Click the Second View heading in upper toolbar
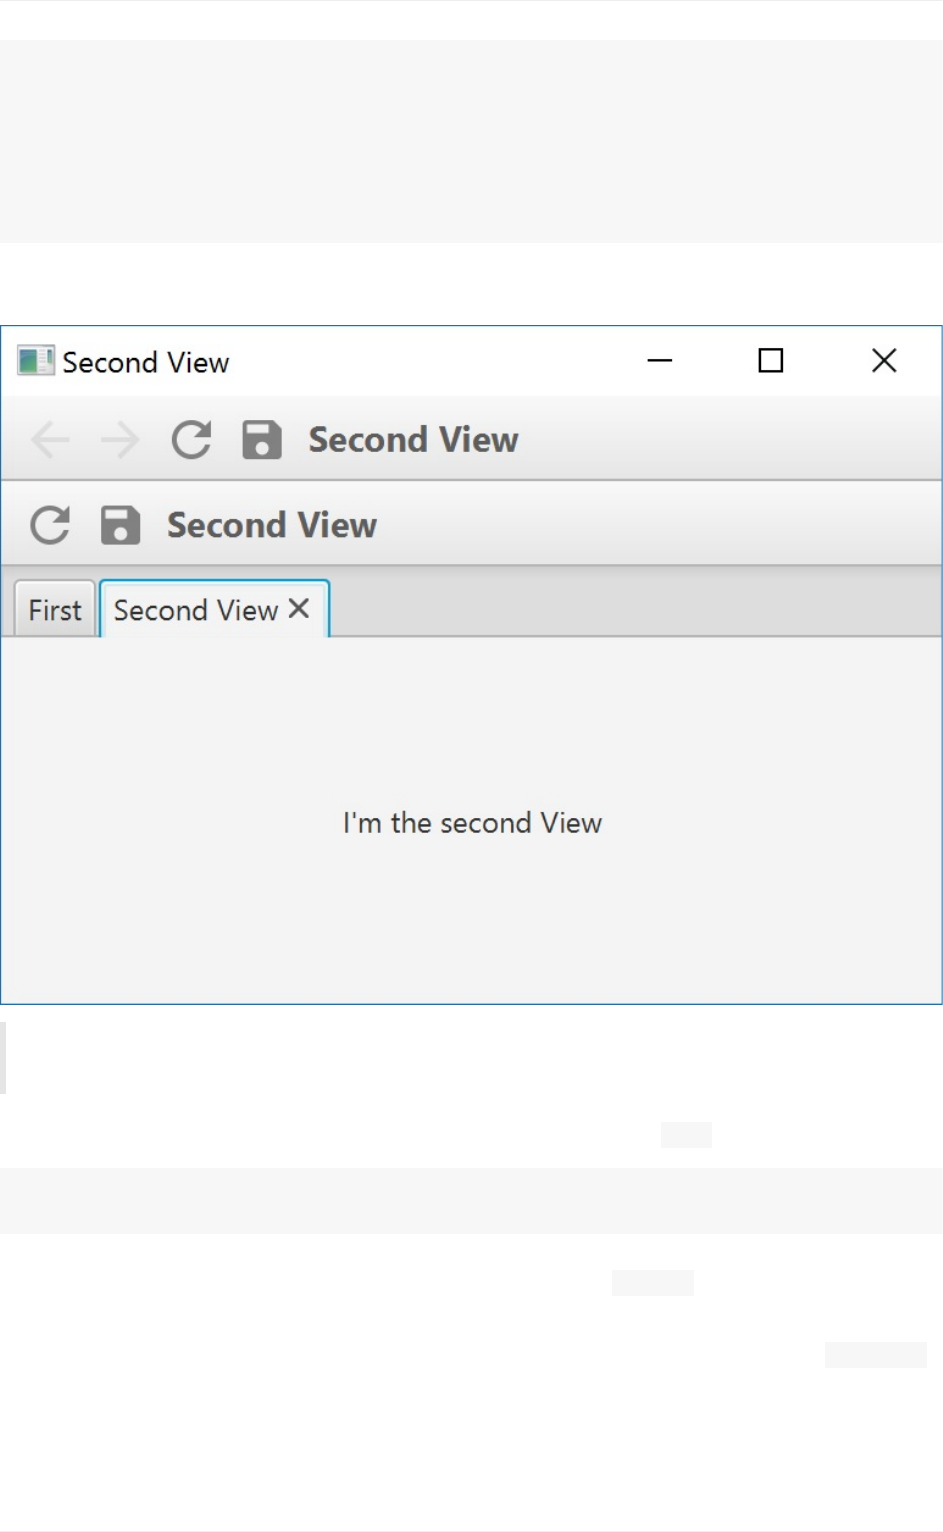 [x=413, y=440]
